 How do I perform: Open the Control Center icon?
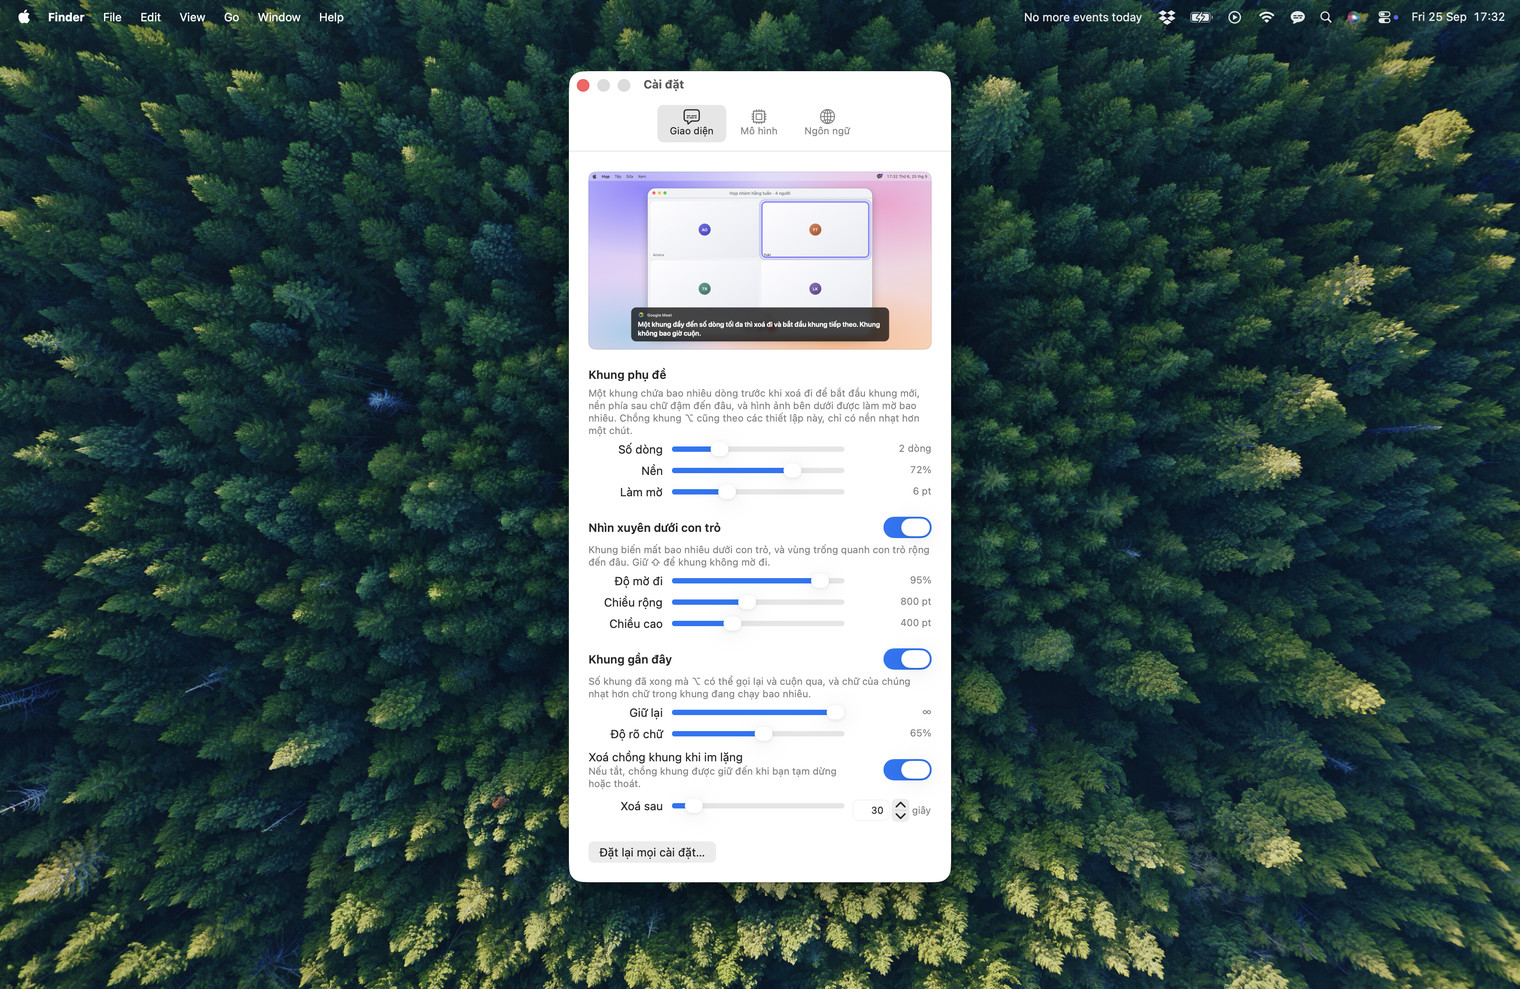tap(1386, 17)
